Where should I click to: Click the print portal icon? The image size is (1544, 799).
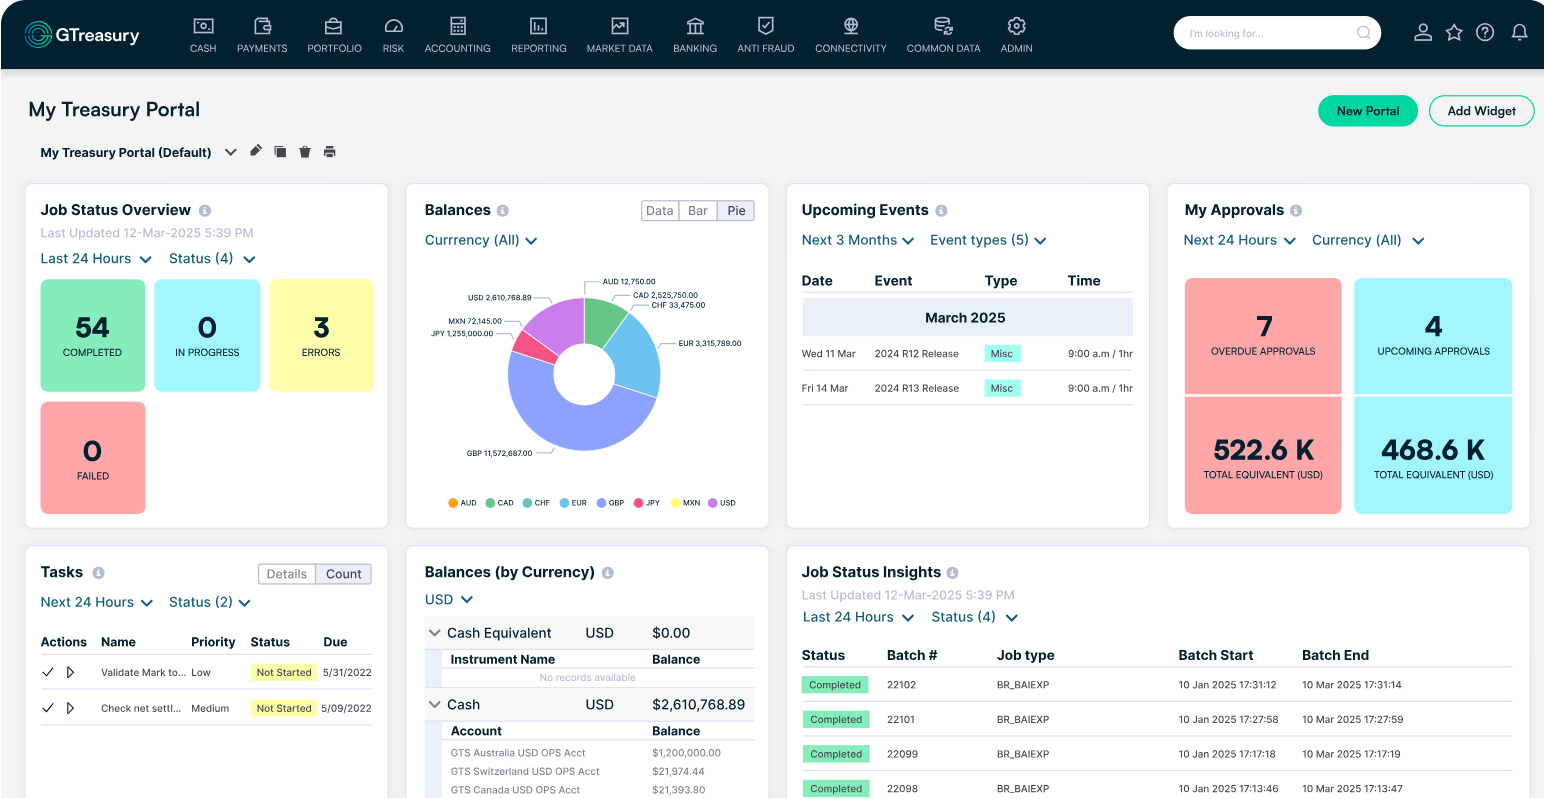[330, 152]
